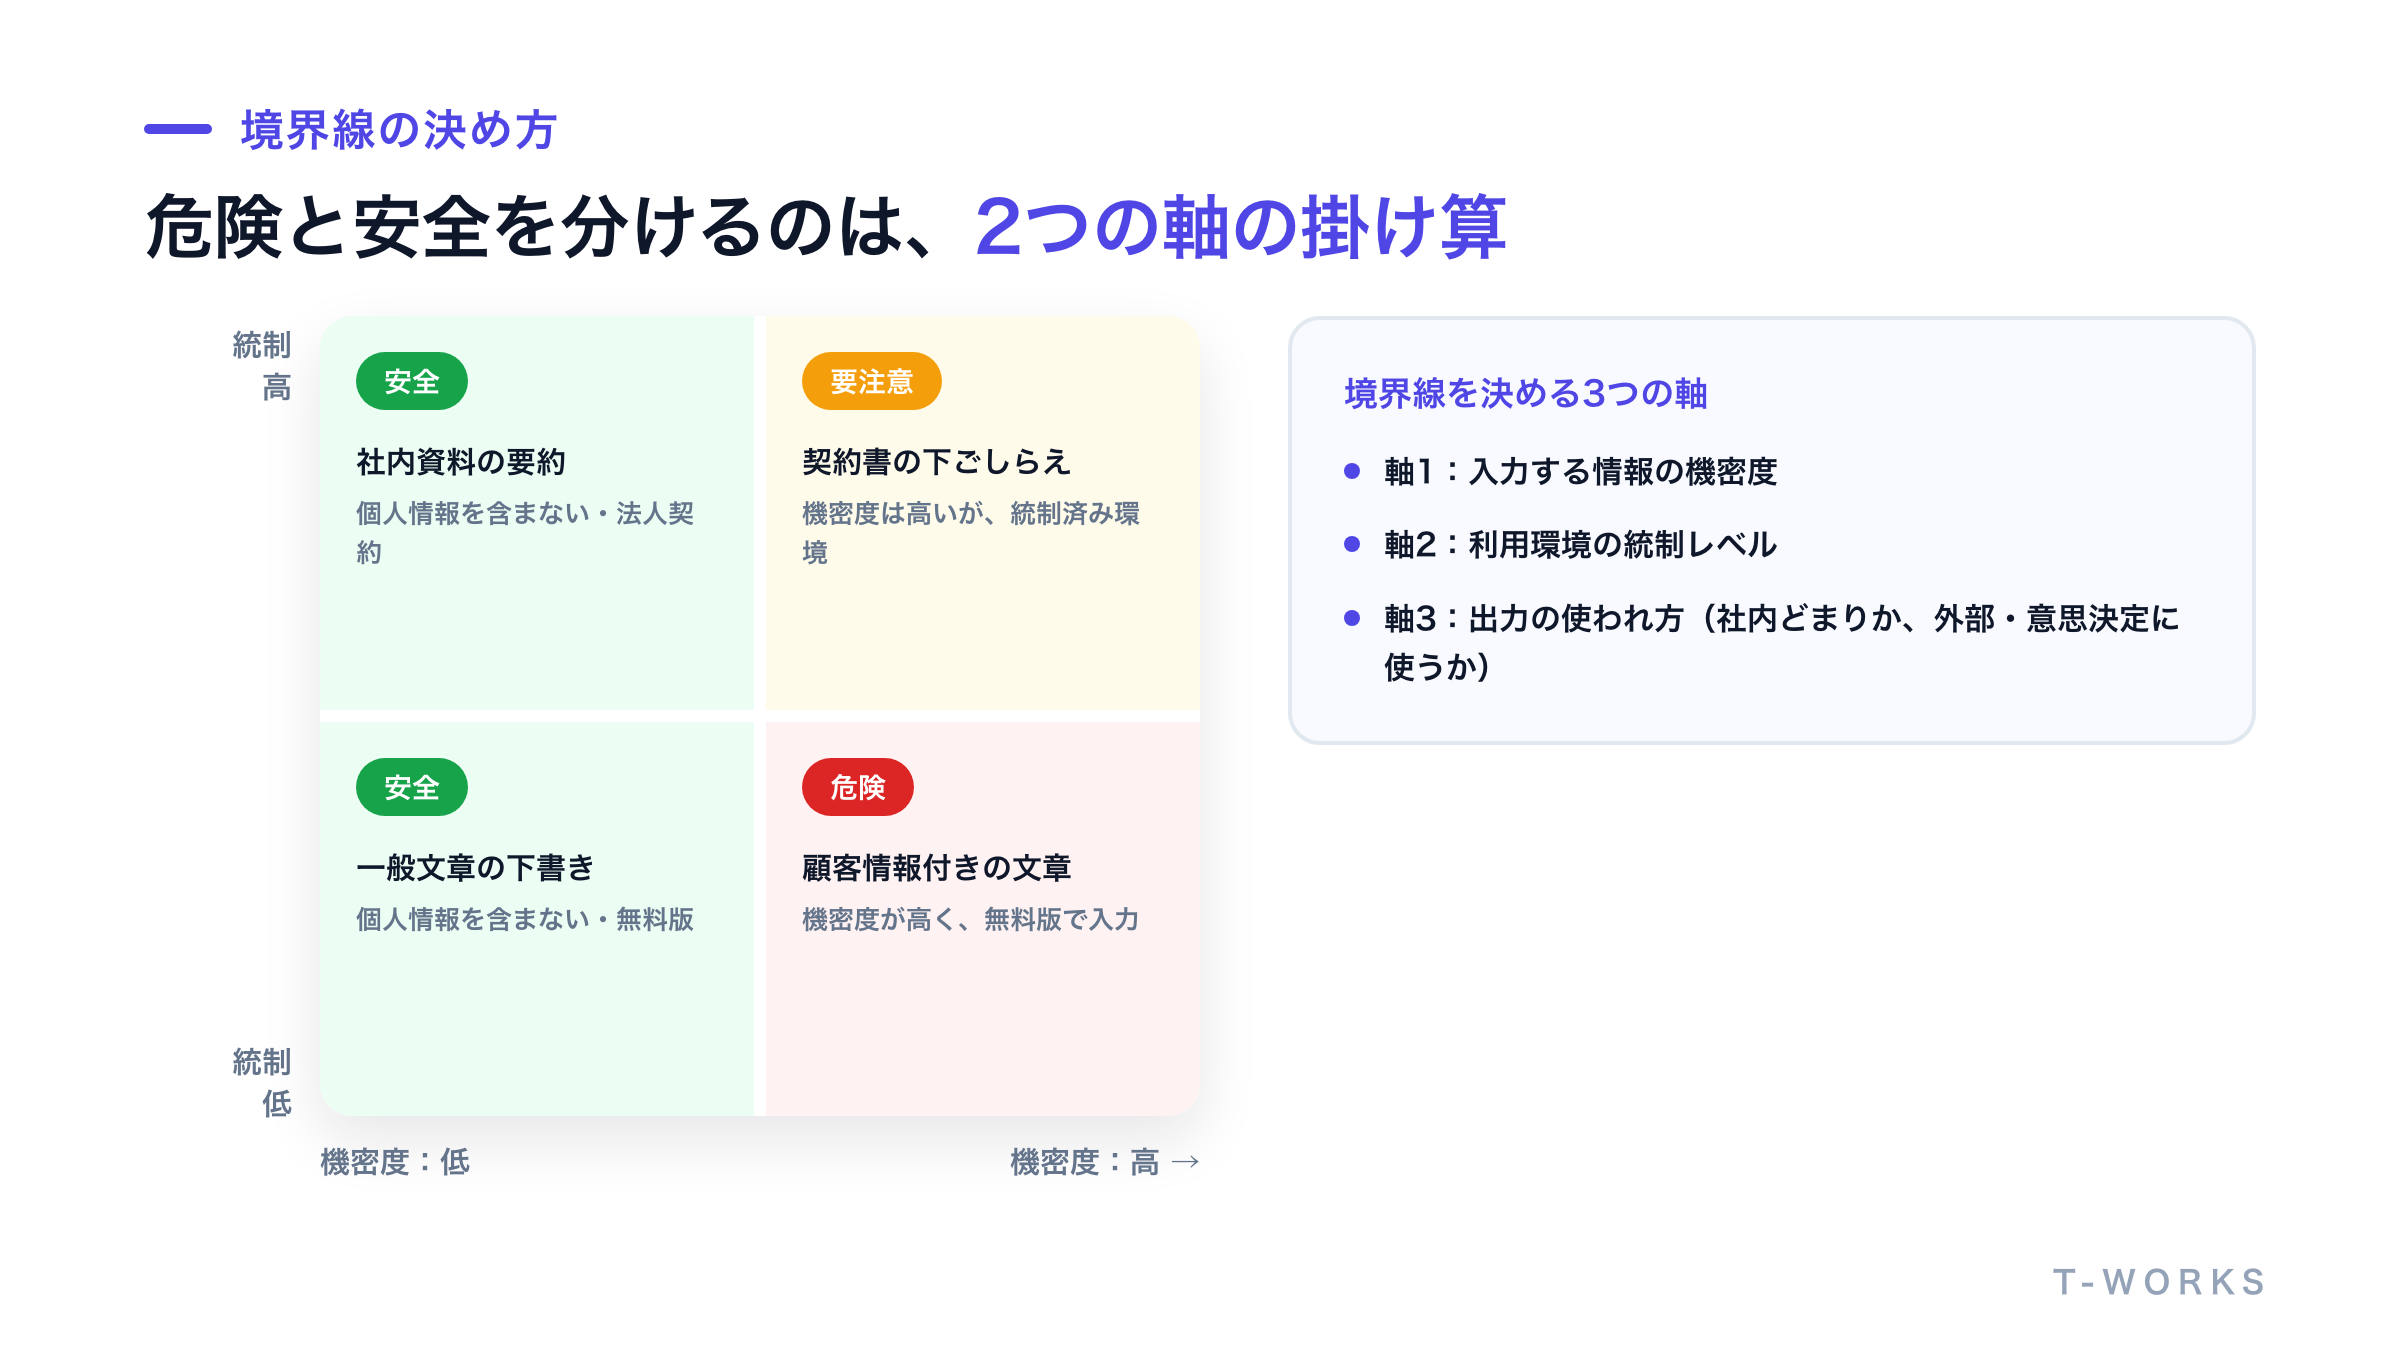This screenshot has height=1350, width=2400.
Task: Click the highlighted title text 2つの軸の掛け算
Action: pos(1240,227)
